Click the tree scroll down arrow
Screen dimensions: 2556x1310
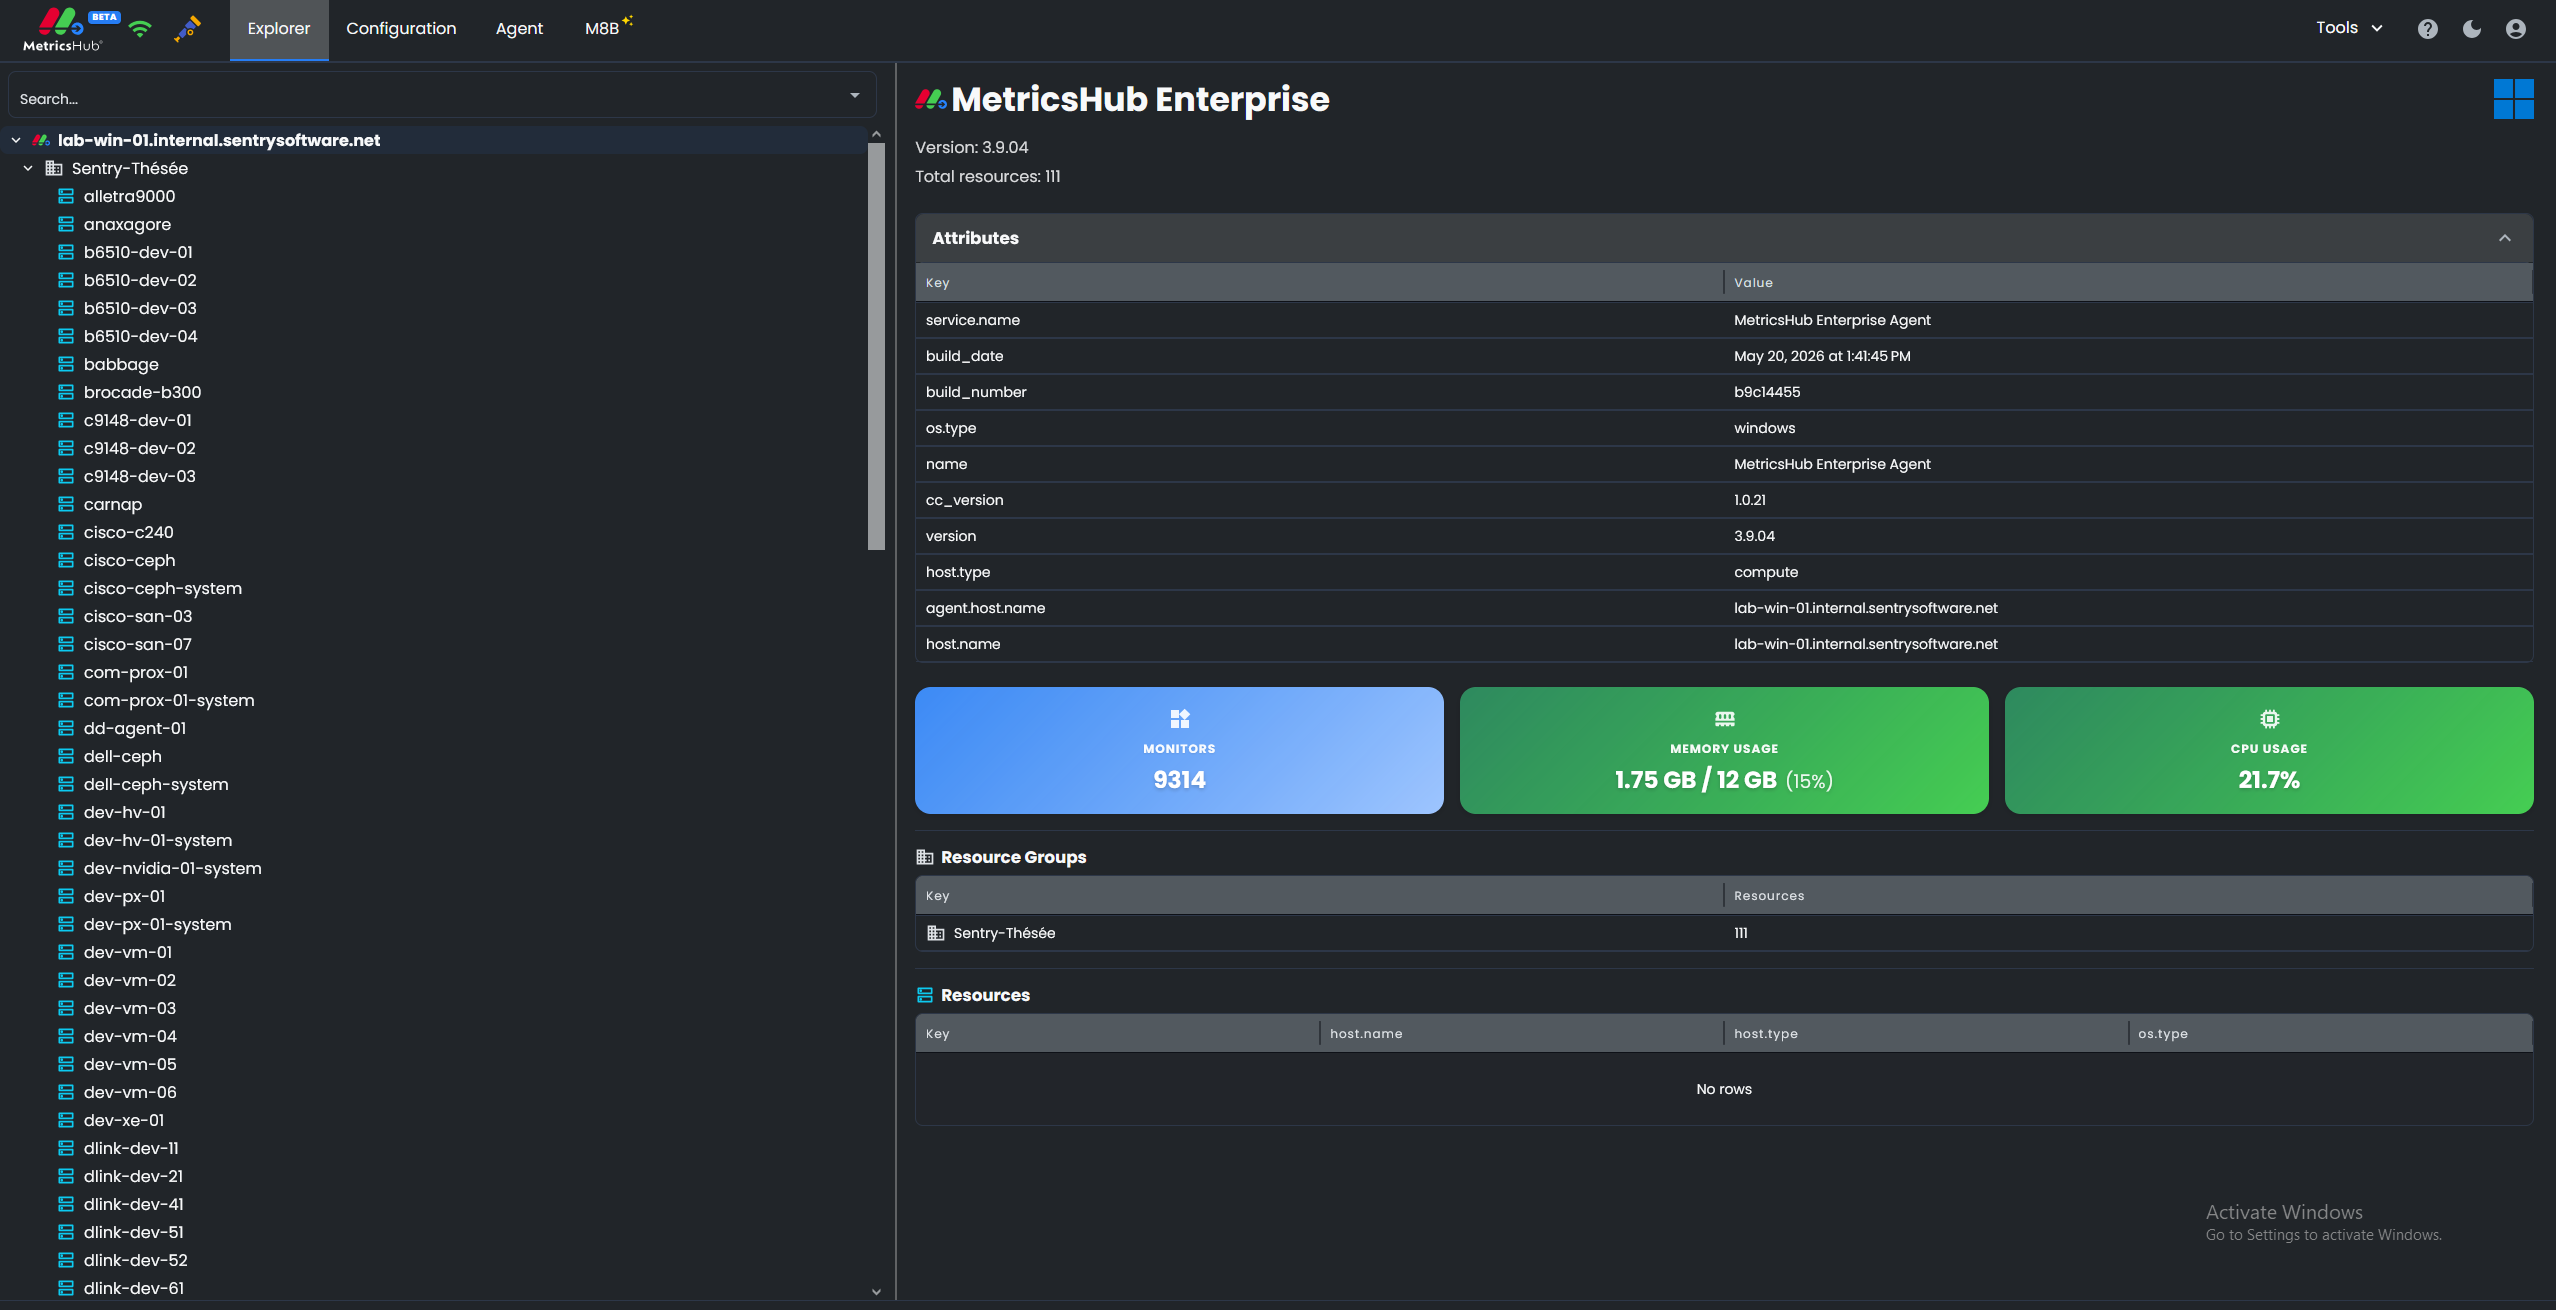click(x=876, y=1291)
